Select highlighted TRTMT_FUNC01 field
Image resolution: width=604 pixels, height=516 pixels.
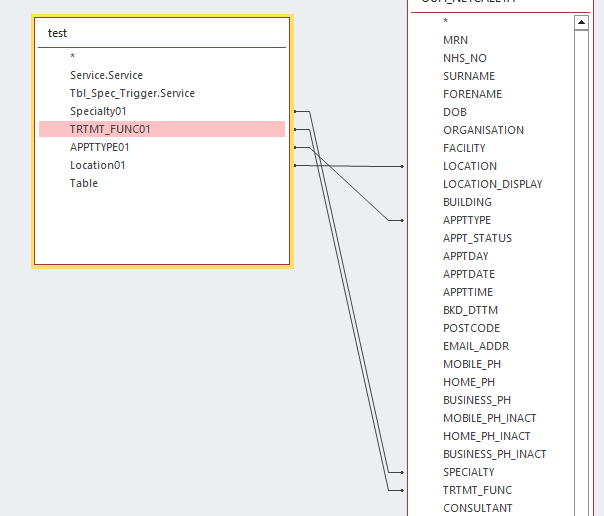click(162, 129)
